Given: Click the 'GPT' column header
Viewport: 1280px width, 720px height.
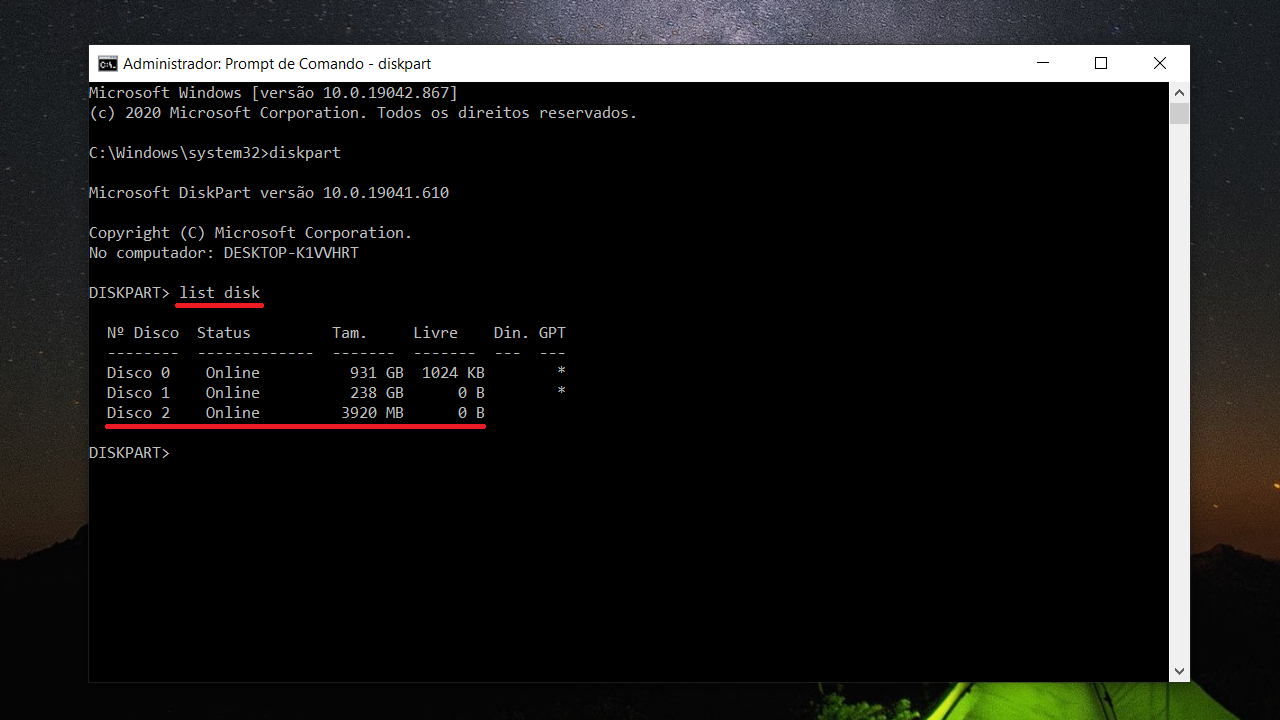Looking at the screenshot, I should click(552, 333).
